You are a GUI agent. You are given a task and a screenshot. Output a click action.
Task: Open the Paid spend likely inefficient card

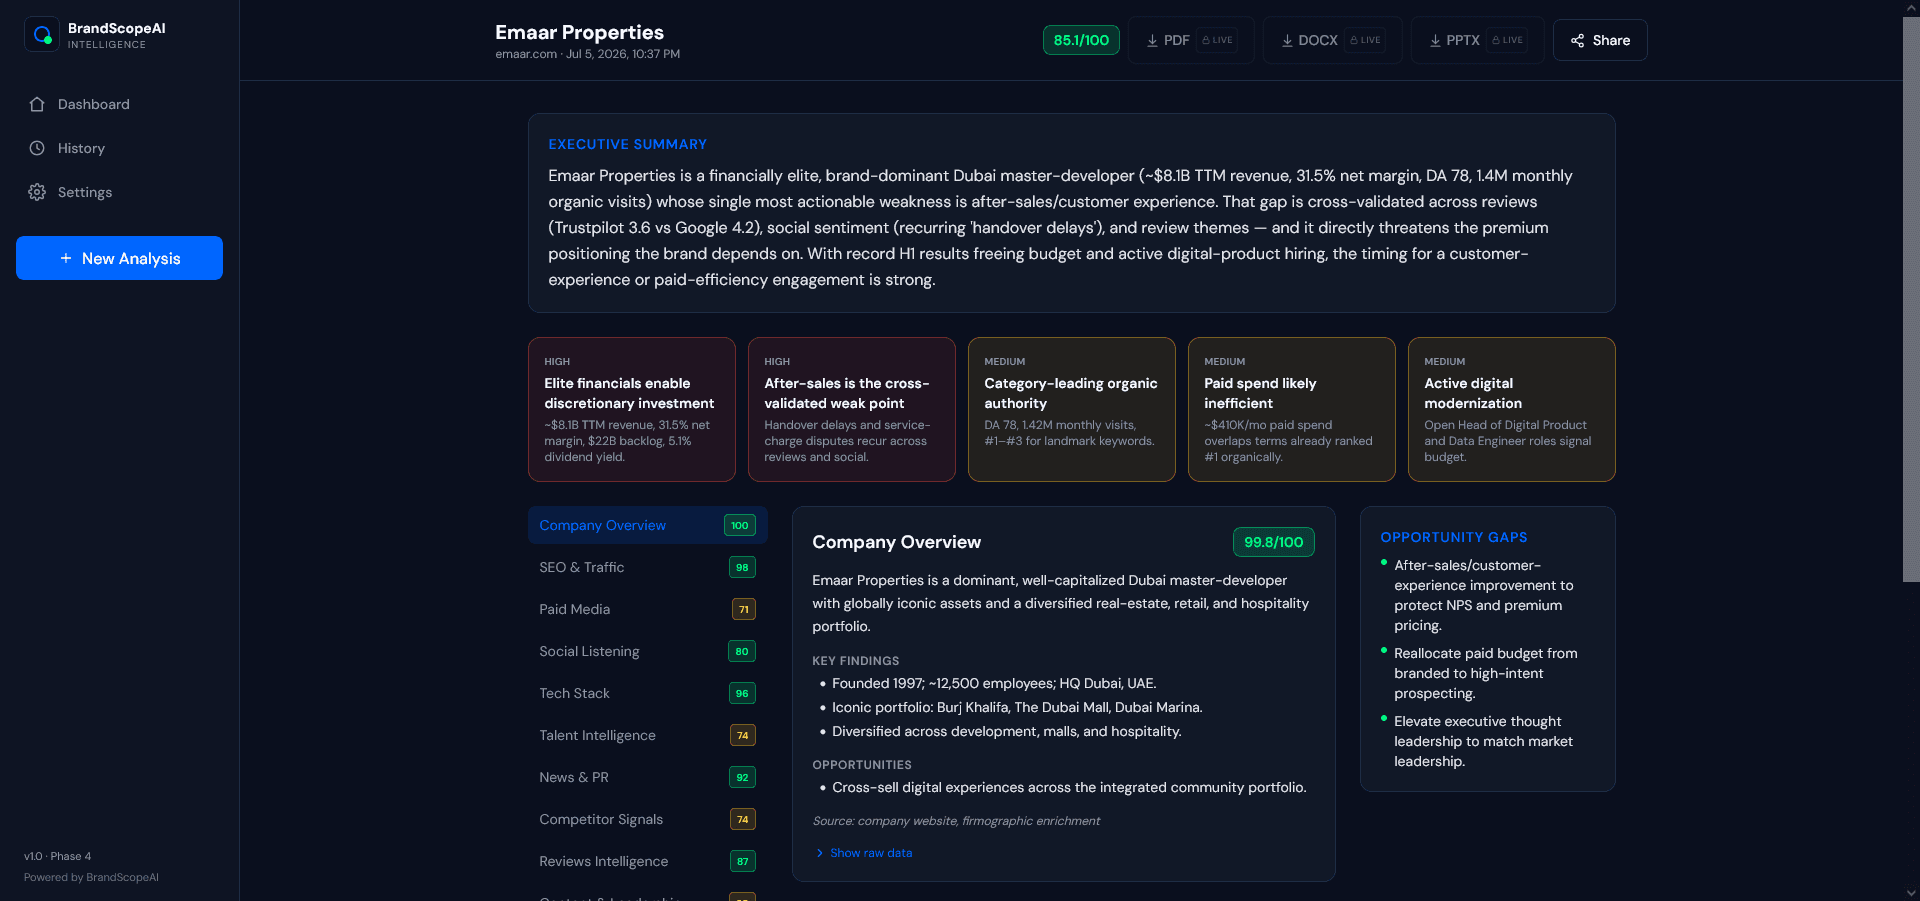click(x=1292, y=409)
